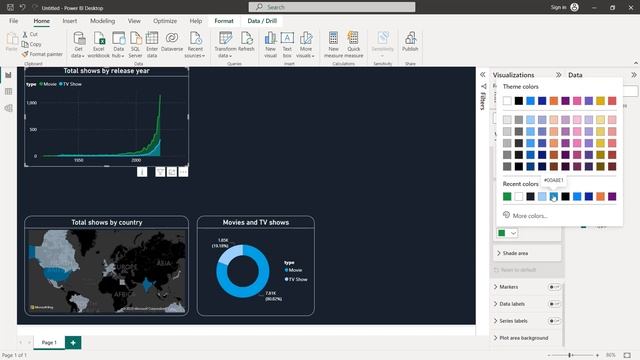Add a Text box

(287, 45)
